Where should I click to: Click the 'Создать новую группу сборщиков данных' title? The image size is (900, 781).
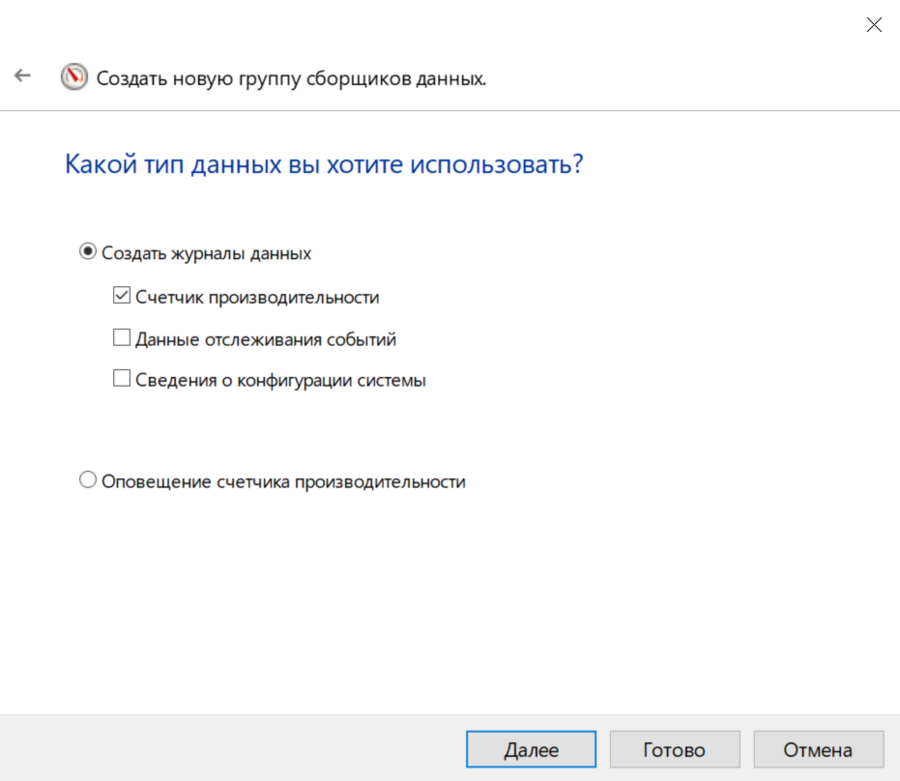tap(291, 78)
